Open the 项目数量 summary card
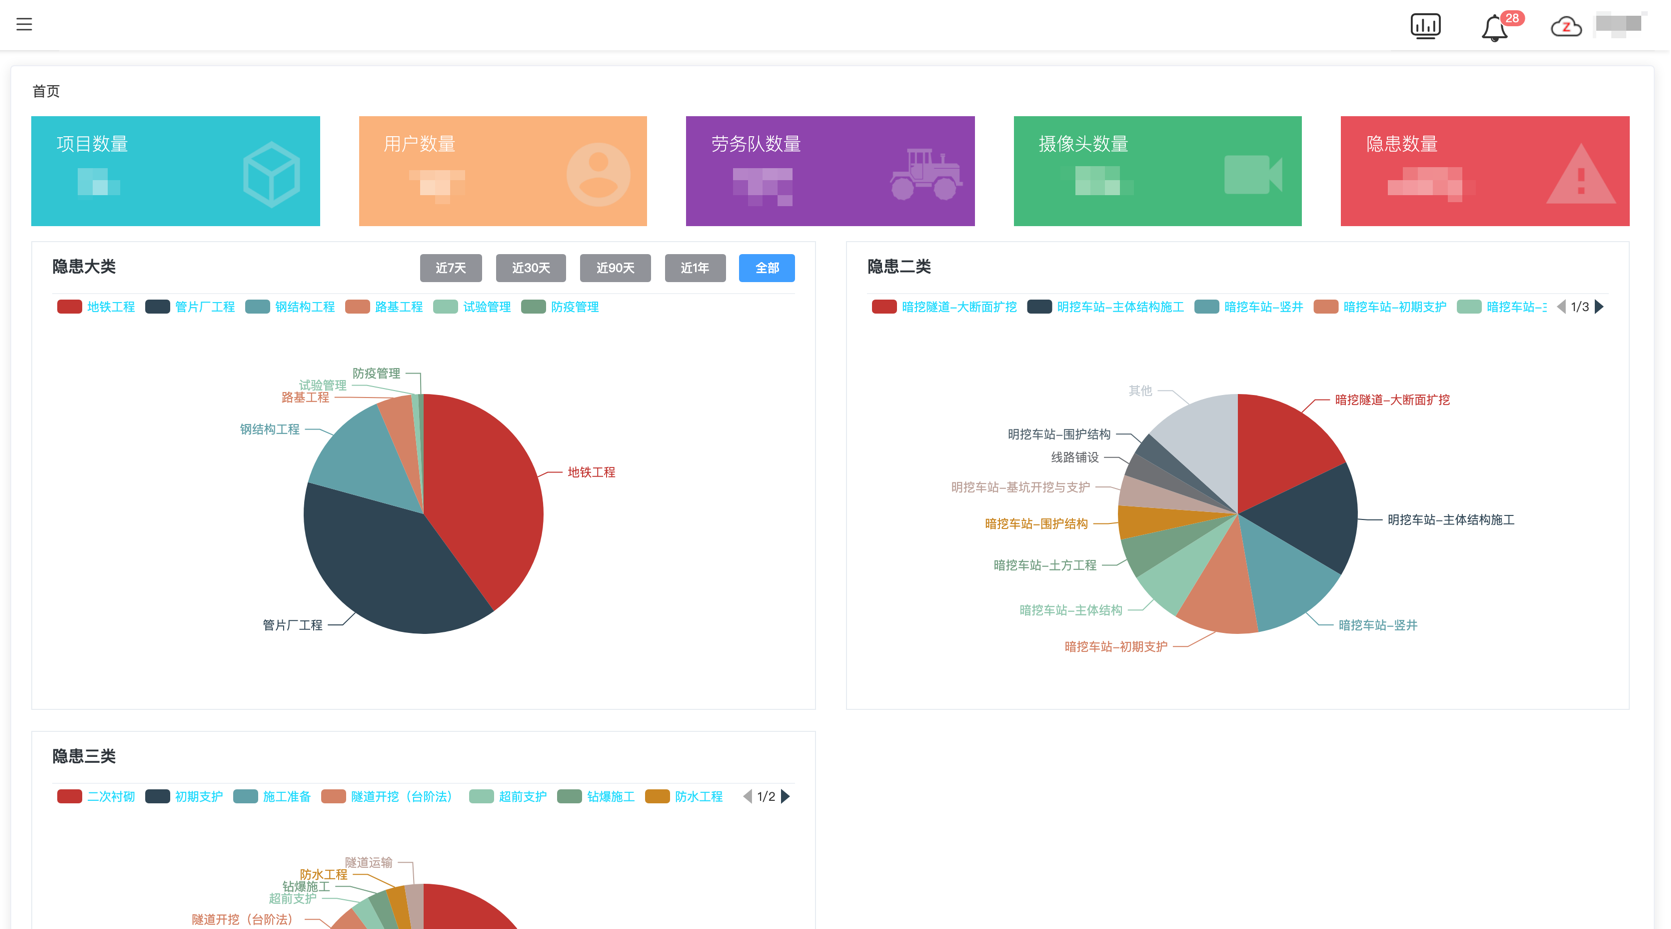 coord(175,171)
